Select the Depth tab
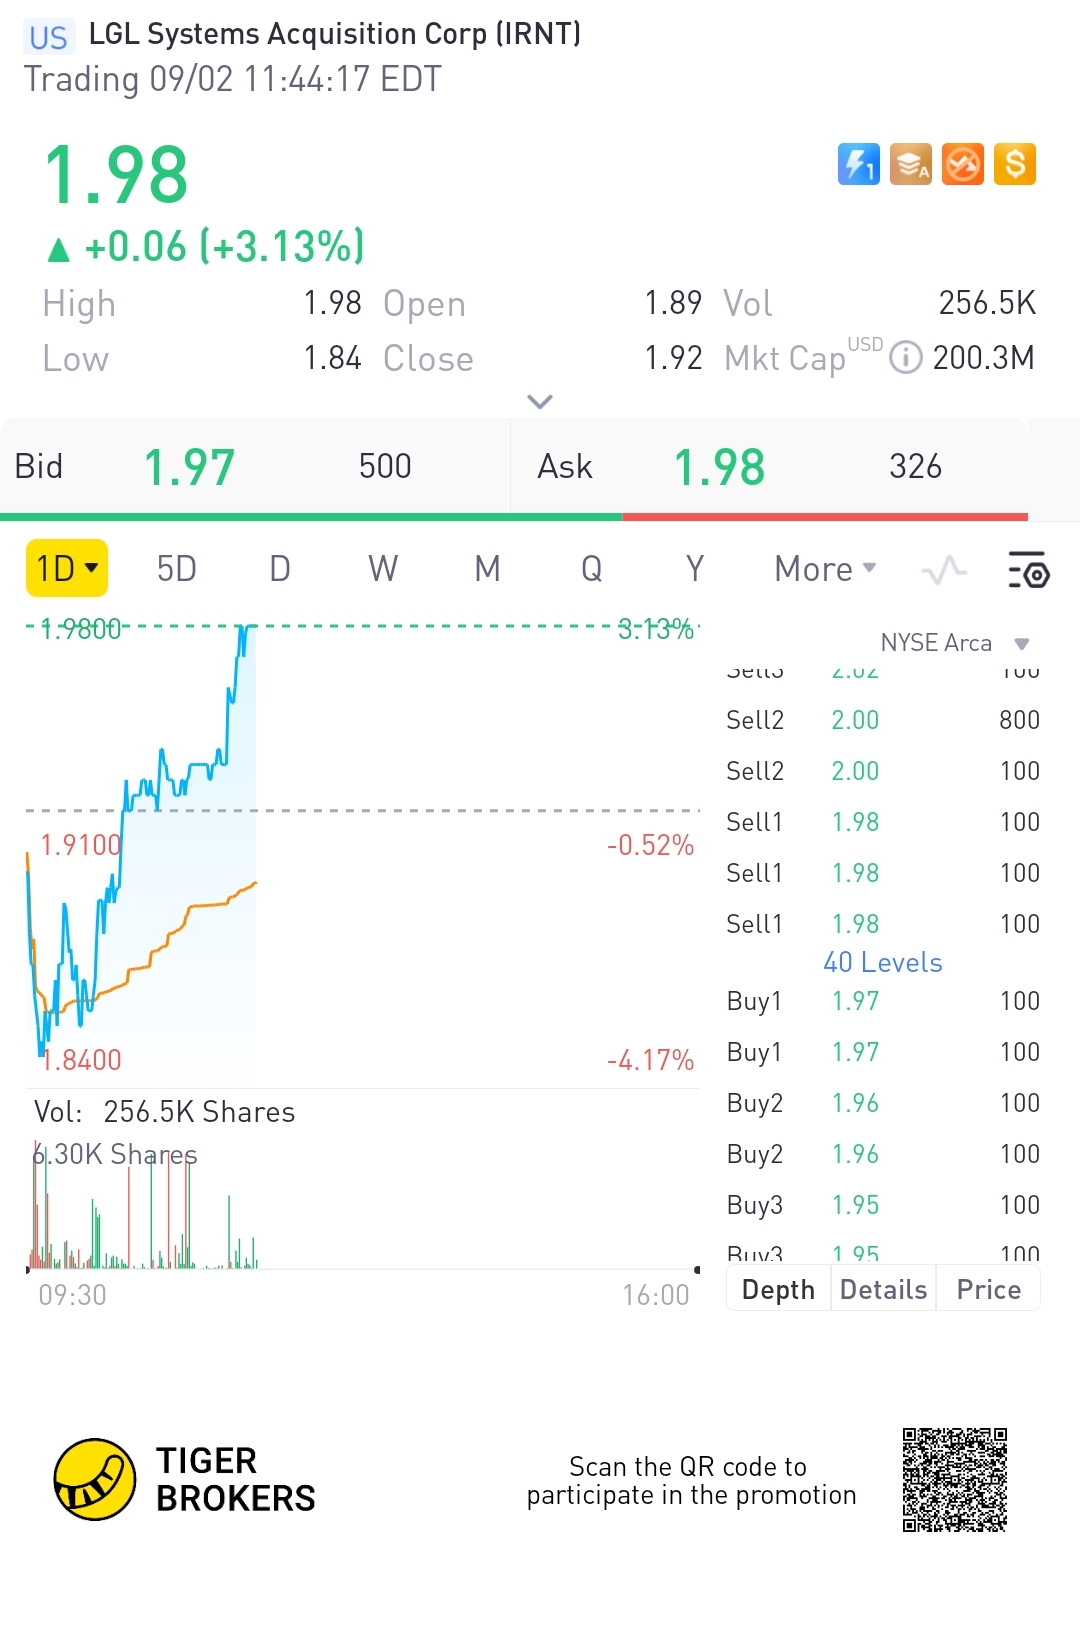Viewport: 1080px width, 1646px height. click(x=778, y=1290)
